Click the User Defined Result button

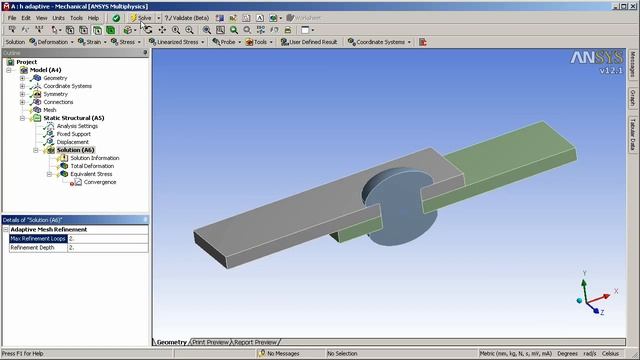pyautogui.click(x=309, y=42)
